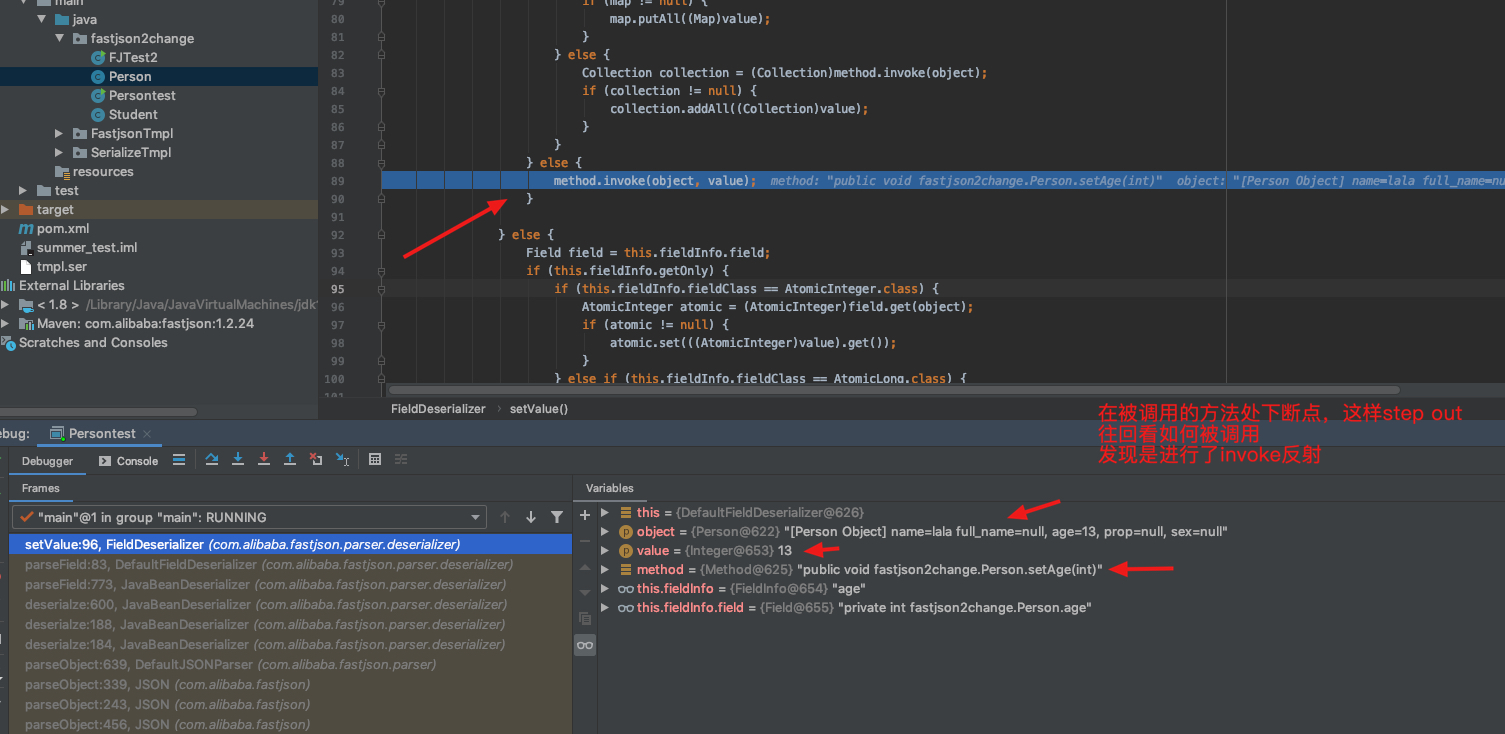Click the Run to Cursor icon

[x=342, y=460]
